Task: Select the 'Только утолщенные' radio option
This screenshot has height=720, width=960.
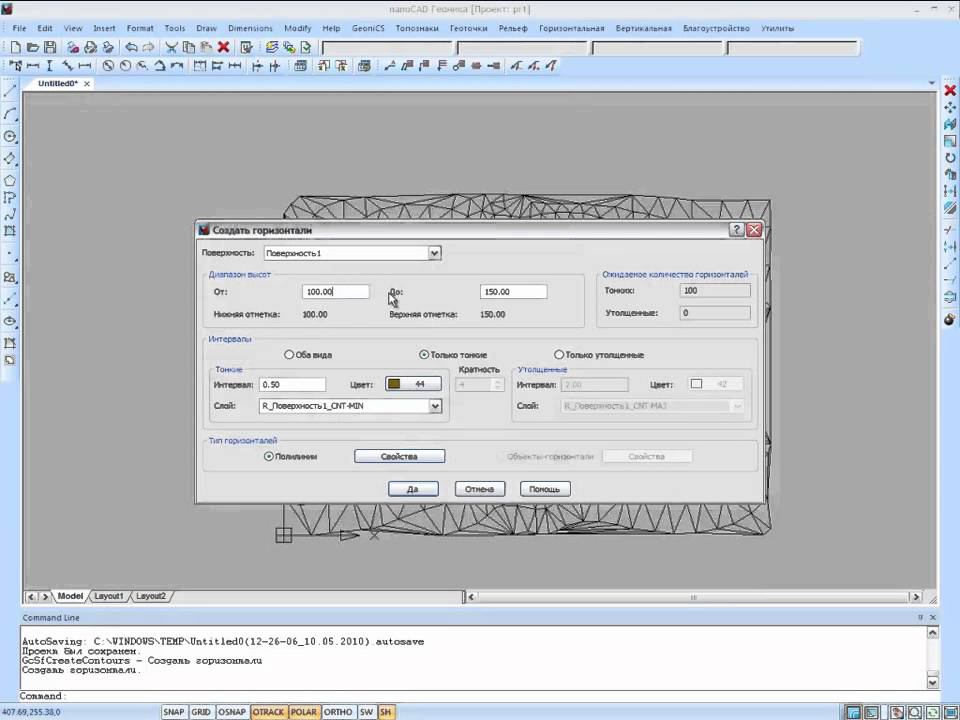Action: [x=558, y=354]
